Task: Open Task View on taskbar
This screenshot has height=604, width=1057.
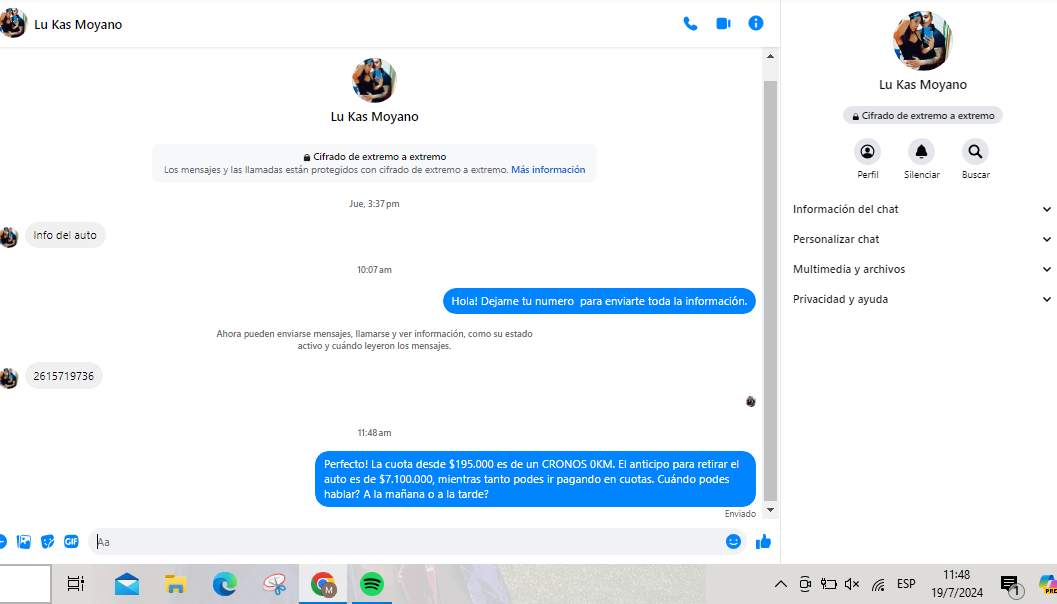Action: point(76,584)
